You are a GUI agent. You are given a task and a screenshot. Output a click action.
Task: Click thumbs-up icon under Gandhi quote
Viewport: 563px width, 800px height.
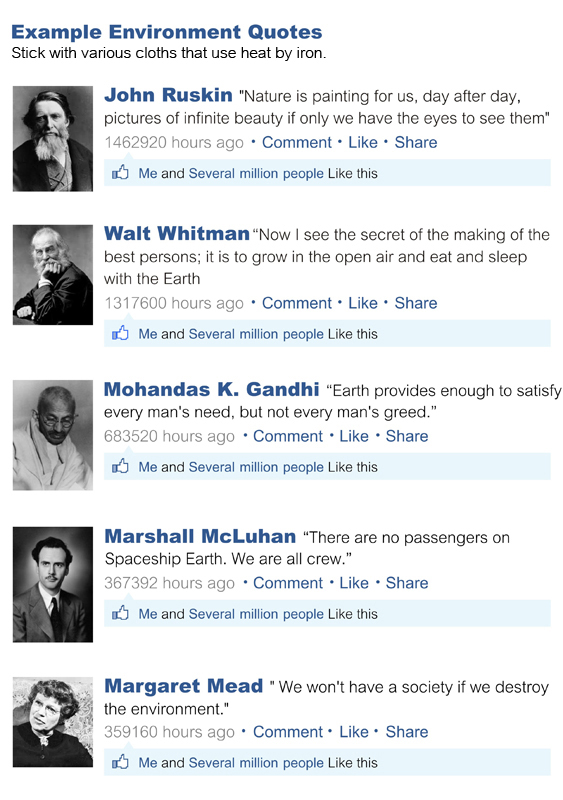click(x=120, y=466)
